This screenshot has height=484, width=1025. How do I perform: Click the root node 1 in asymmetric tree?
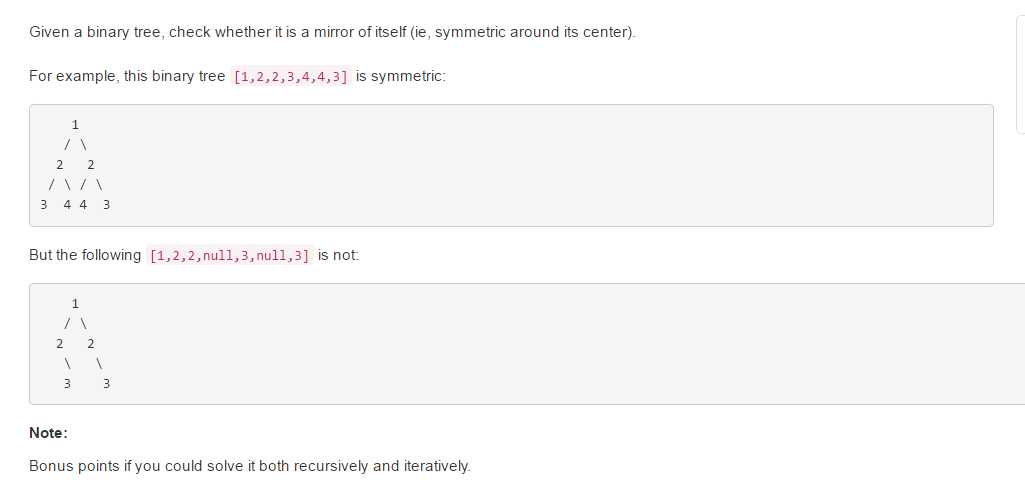[x=75, y=303]
